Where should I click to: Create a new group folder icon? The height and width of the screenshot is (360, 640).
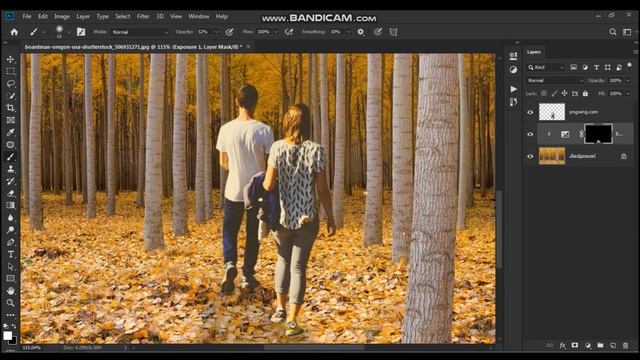click(x=600, y=345)
